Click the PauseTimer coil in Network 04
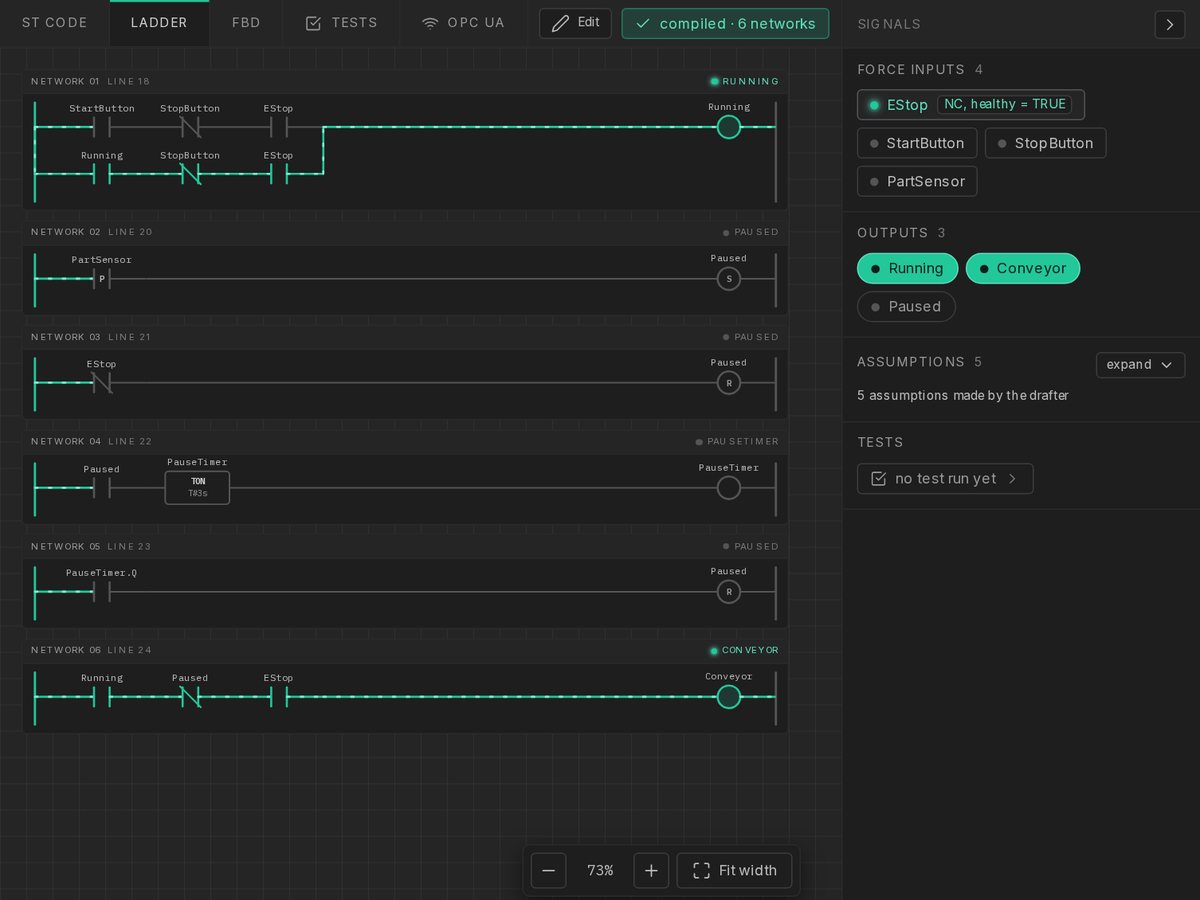 pyautogui.click(x=729, y=488)
